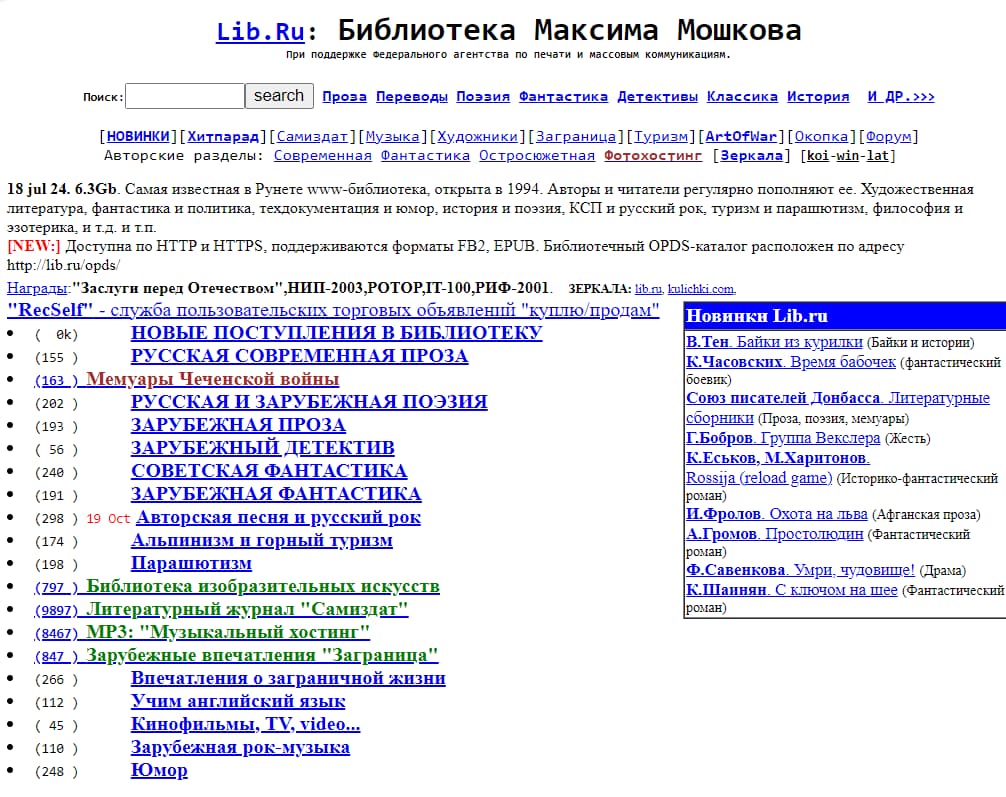Screen dimensions: 1006x797
Task: Open the Туризм menu link
Action: coord(661,137)
